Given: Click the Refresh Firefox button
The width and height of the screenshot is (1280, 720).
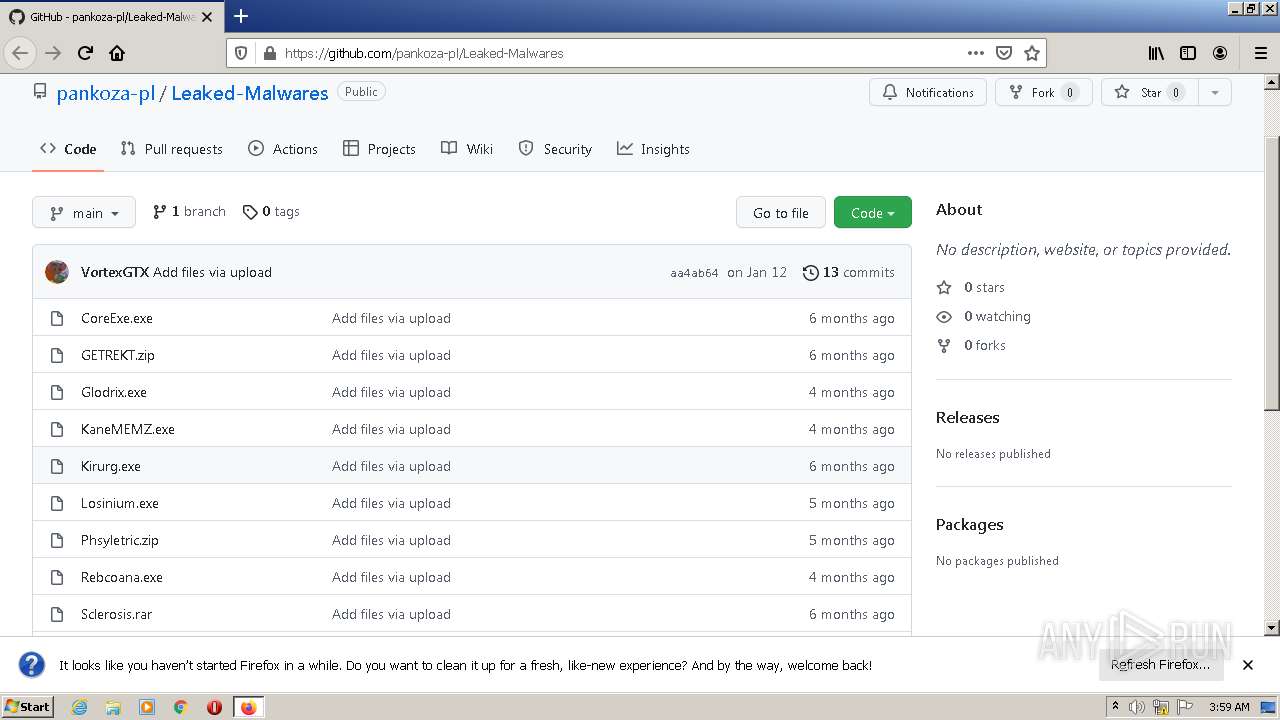Looking at the screenshot, I should point(1160,664).
